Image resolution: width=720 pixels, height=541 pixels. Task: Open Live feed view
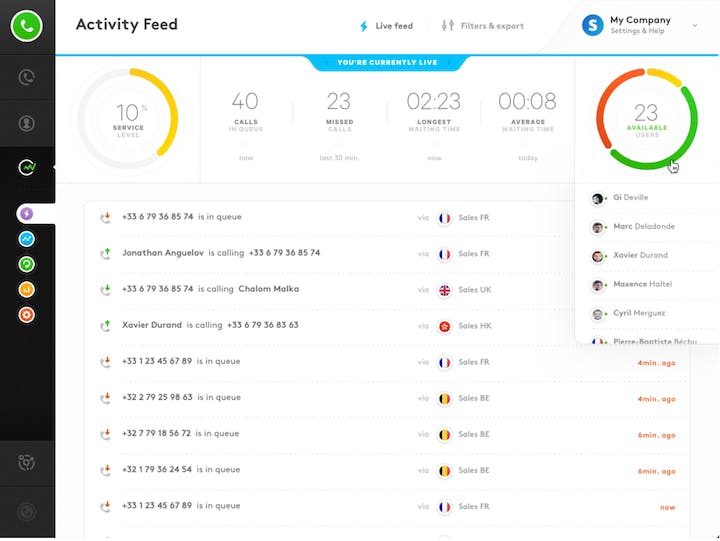pos(386,26)
